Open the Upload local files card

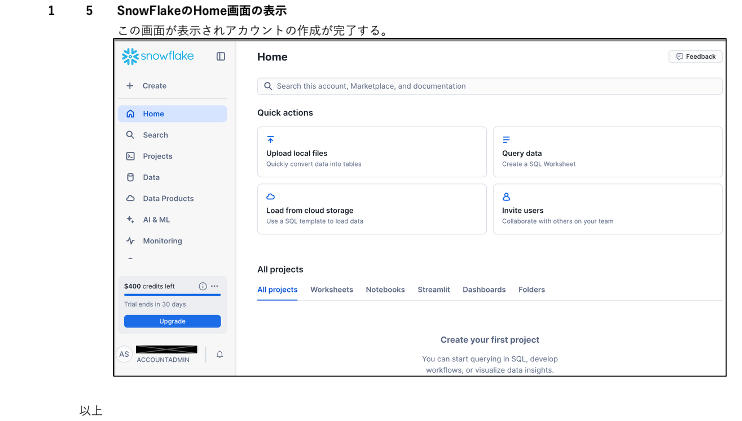point(372,152)
